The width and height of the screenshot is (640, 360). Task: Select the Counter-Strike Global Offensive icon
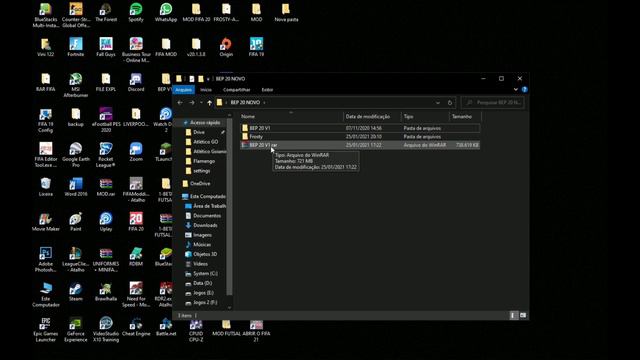[76, 15]
